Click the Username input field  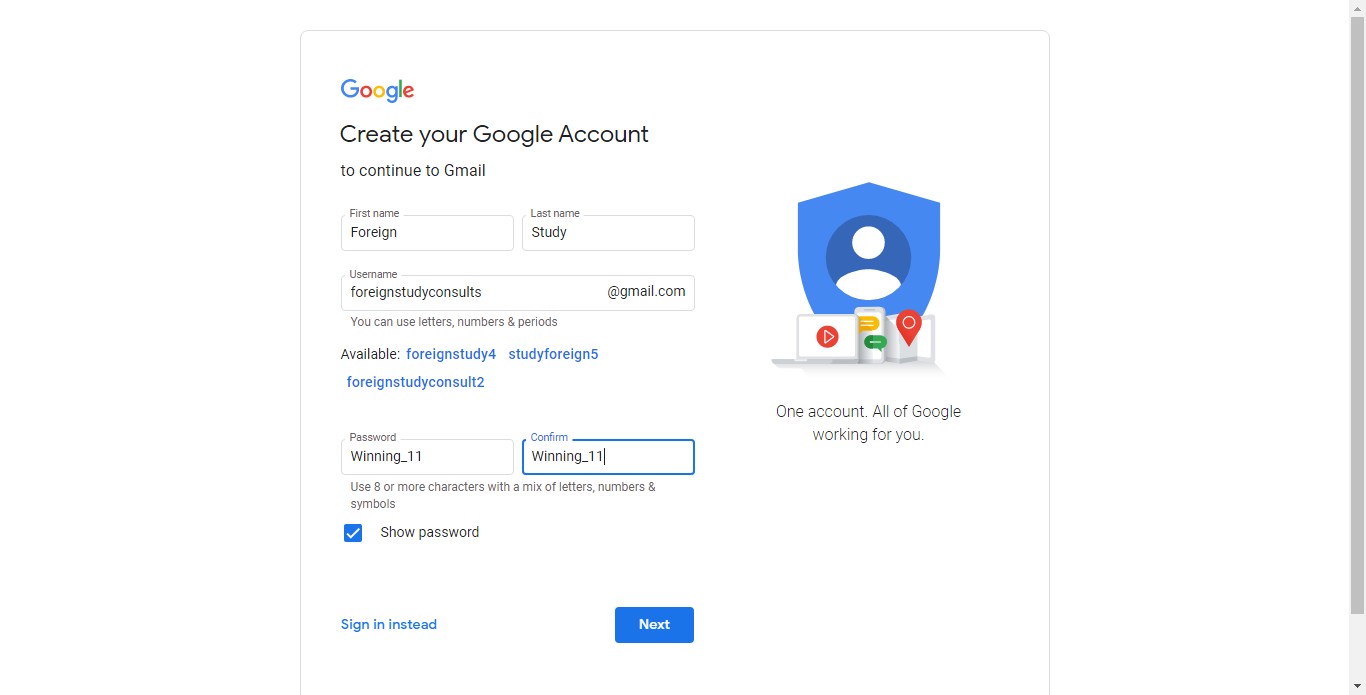point(518,293)
